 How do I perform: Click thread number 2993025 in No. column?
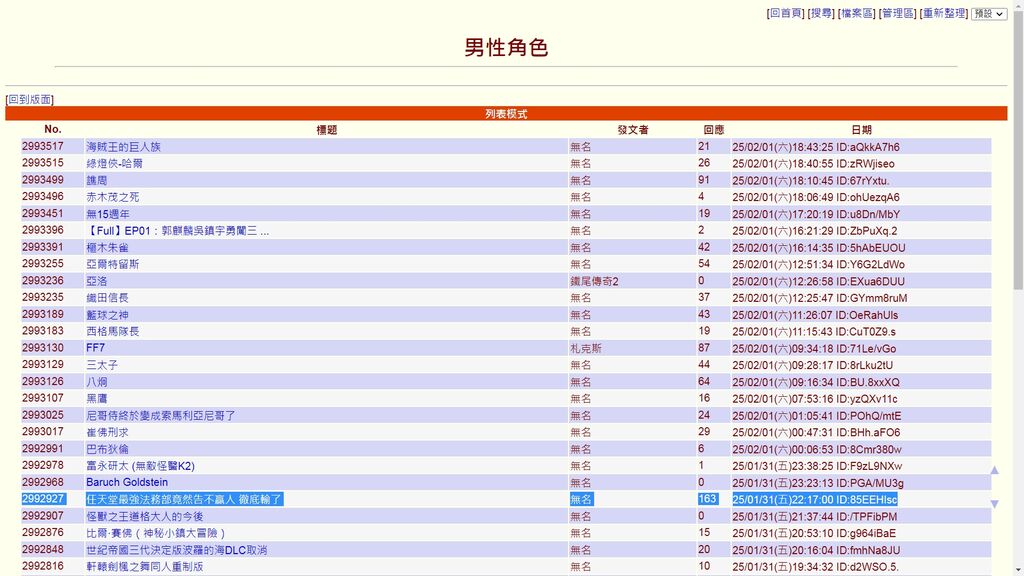(x=43, y=415)
